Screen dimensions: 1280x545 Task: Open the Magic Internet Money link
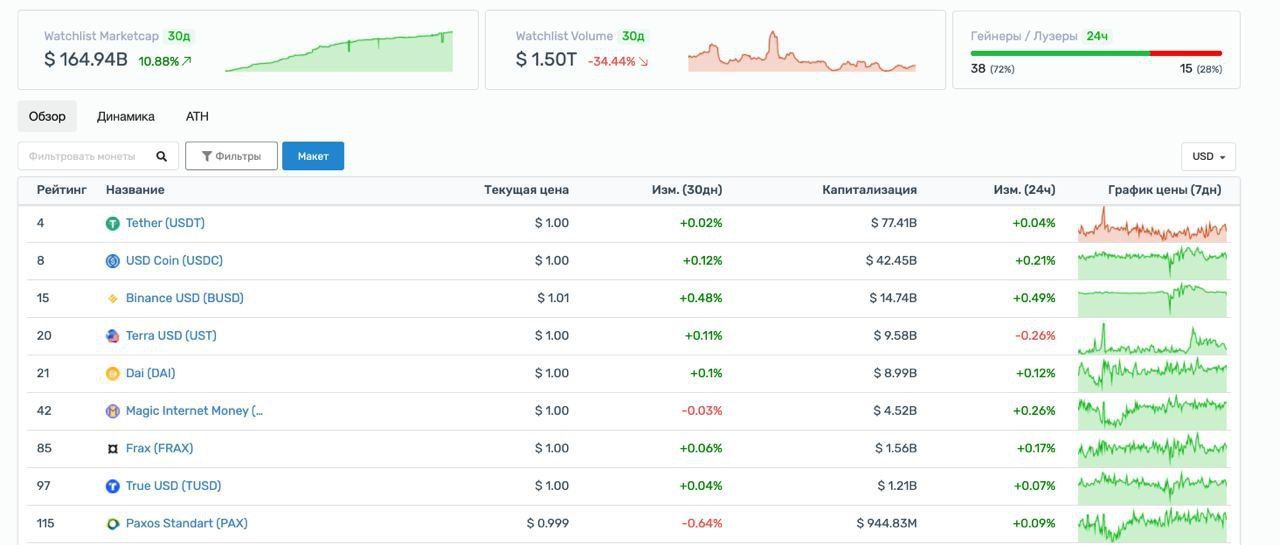tap(194, 410)
